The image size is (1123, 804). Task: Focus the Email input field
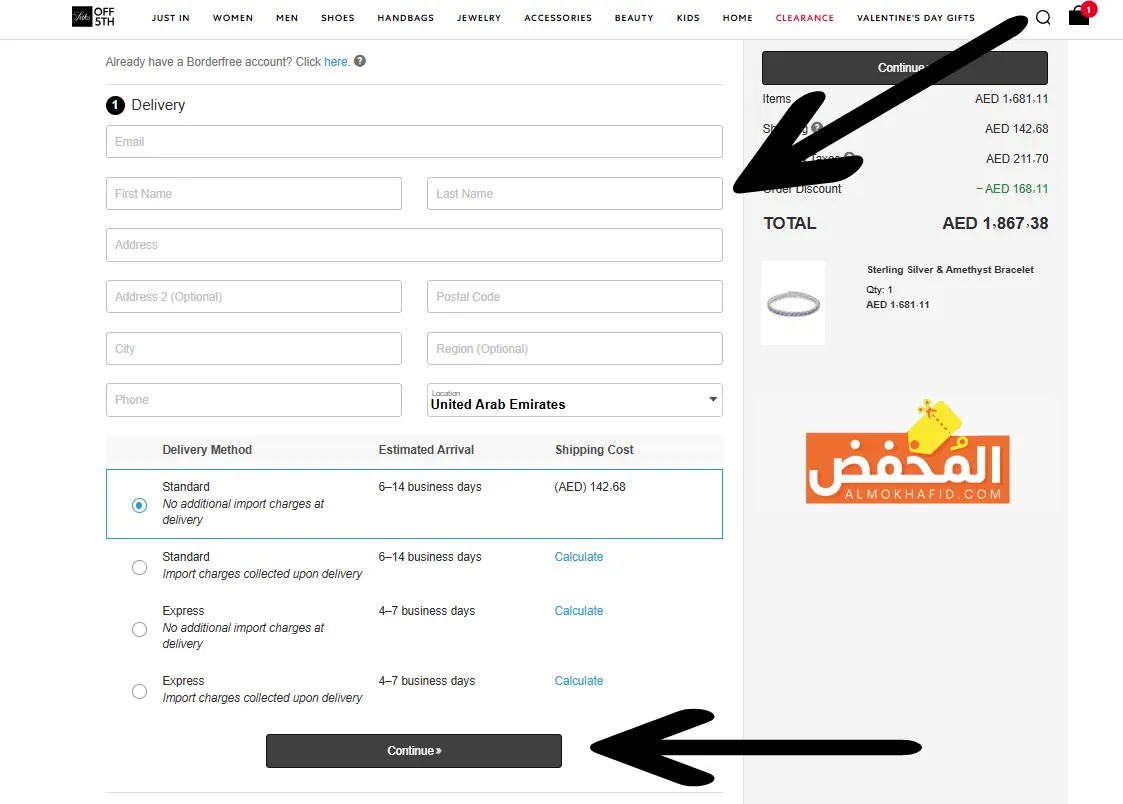(x=414, y=142)
